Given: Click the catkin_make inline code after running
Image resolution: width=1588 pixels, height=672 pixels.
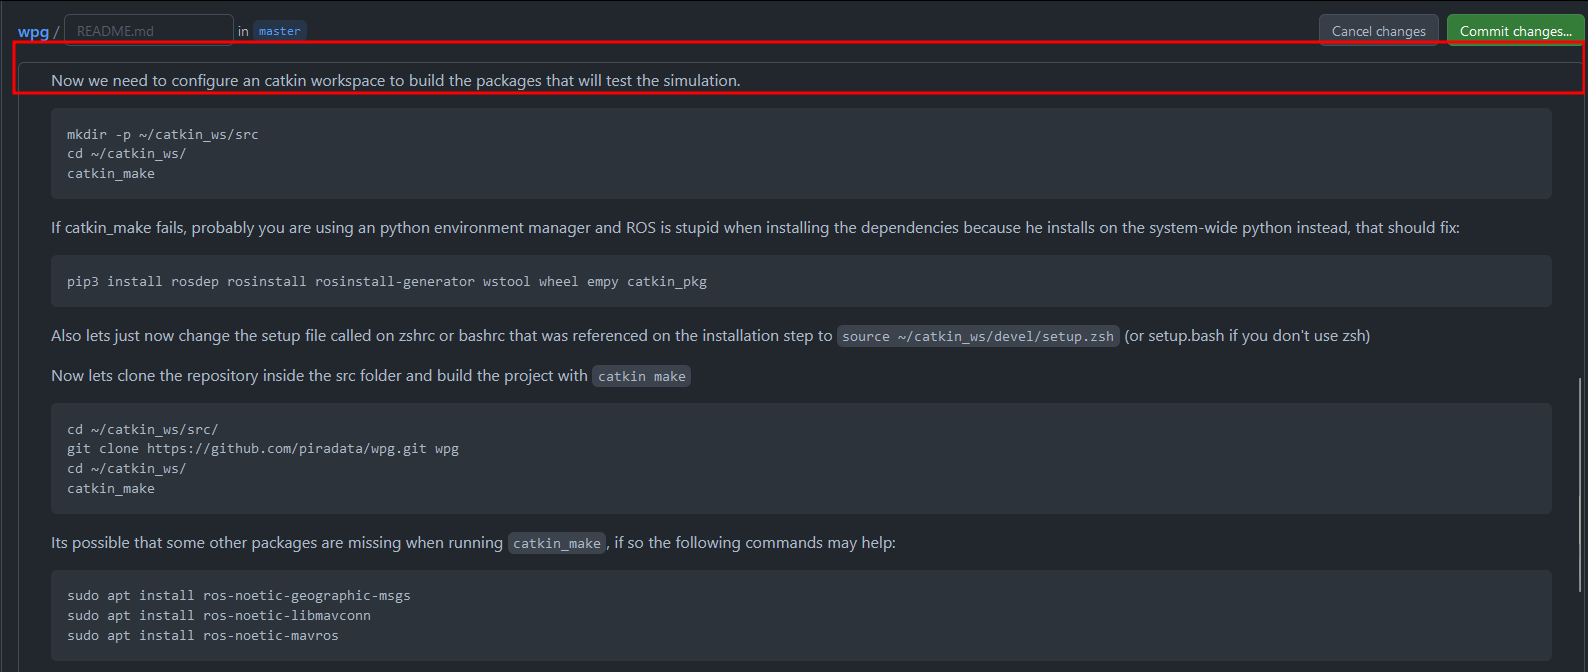Looking at the screenshot, I should 556,542.
